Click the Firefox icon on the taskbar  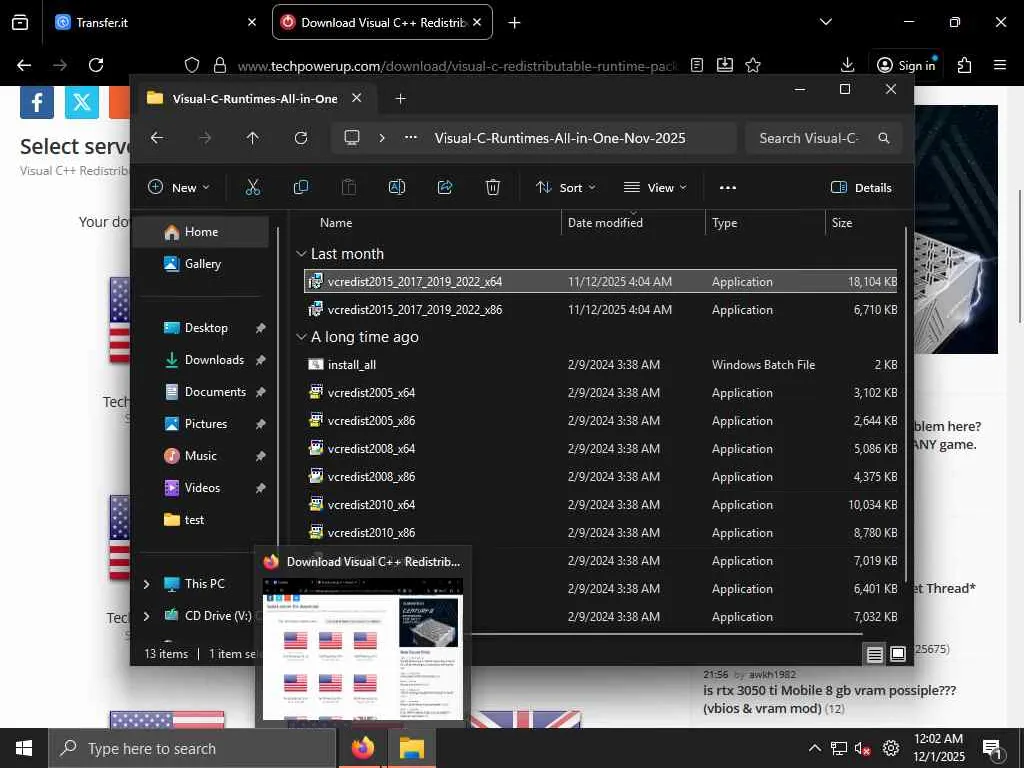pyautogui.click(x=363, y=748)
